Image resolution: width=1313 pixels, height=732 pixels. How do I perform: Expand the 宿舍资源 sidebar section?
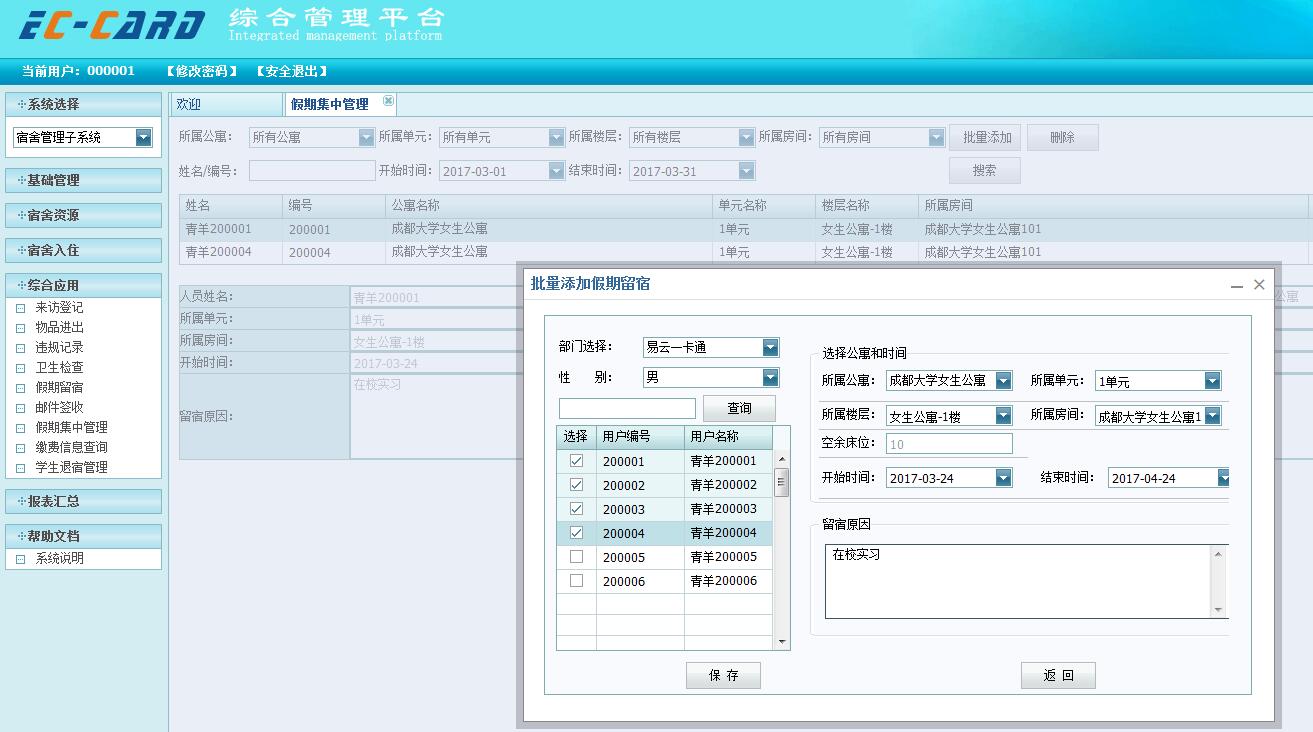83,215
